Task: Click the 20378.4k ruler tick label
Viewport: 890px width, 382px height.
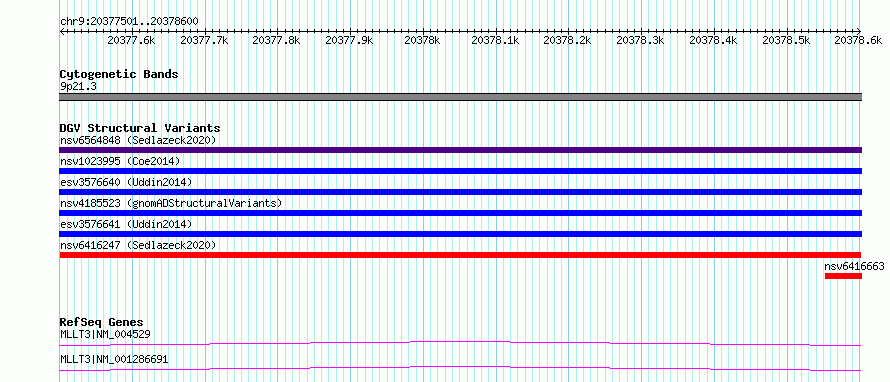Action: tap(713, 40)
